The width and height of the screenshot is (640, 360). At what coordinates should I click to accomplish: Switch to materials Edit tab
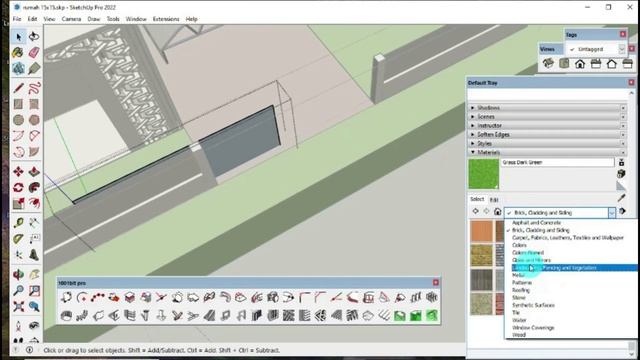[x=494, y=200]
